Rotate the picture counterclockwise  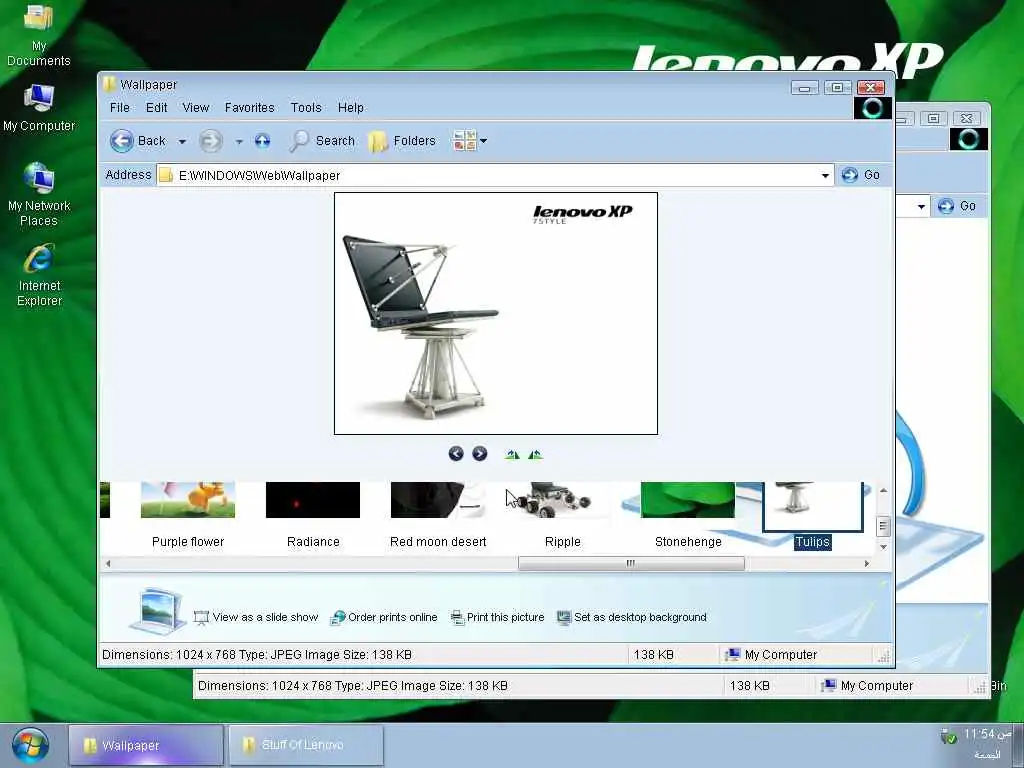[536, 454]
